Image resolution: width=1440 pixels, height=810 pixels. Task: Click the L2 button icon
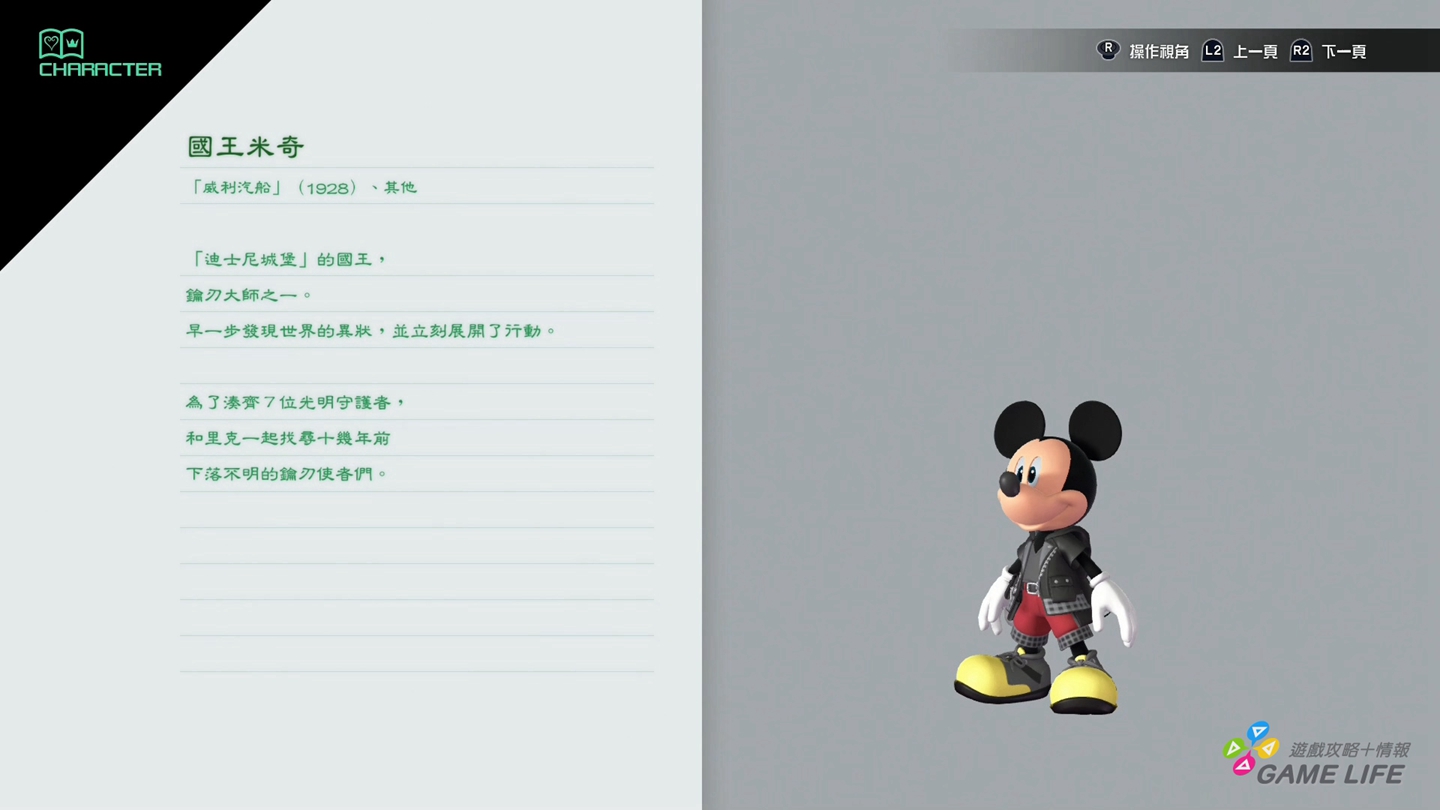point(1212,51)
